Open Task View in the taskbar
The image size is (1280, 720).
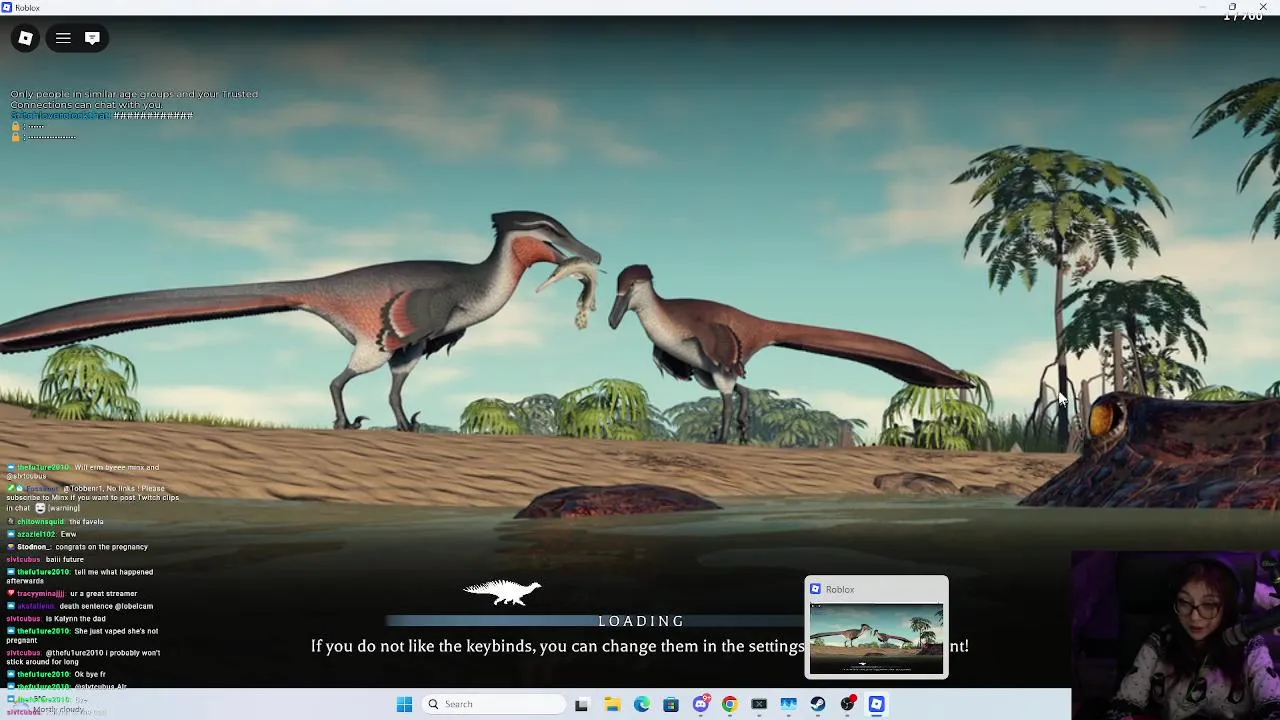coord(582,704)
